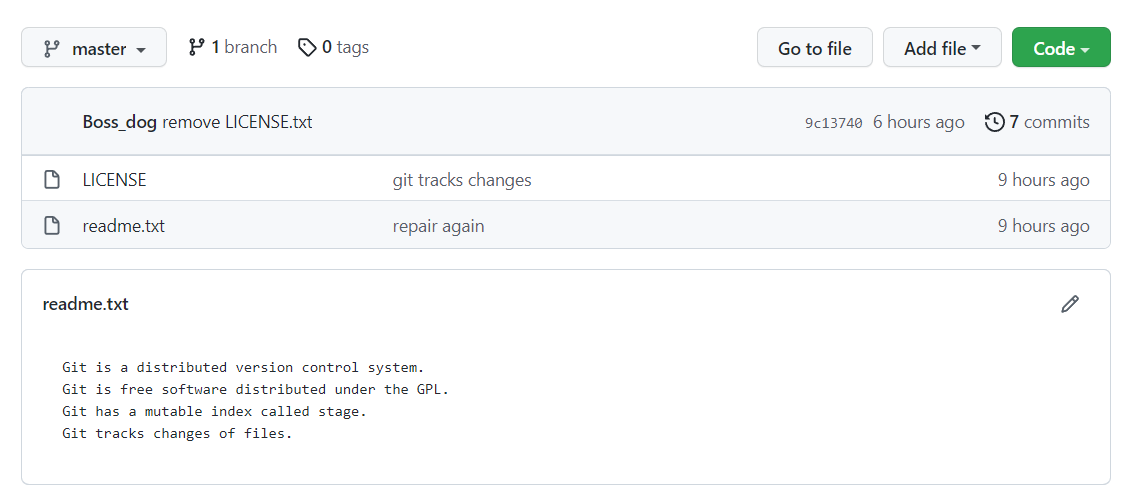Open the 'git tracks changes' commit link
Image resolution: width=1124 pixels, height=501 pixels.
pos(462,180)
